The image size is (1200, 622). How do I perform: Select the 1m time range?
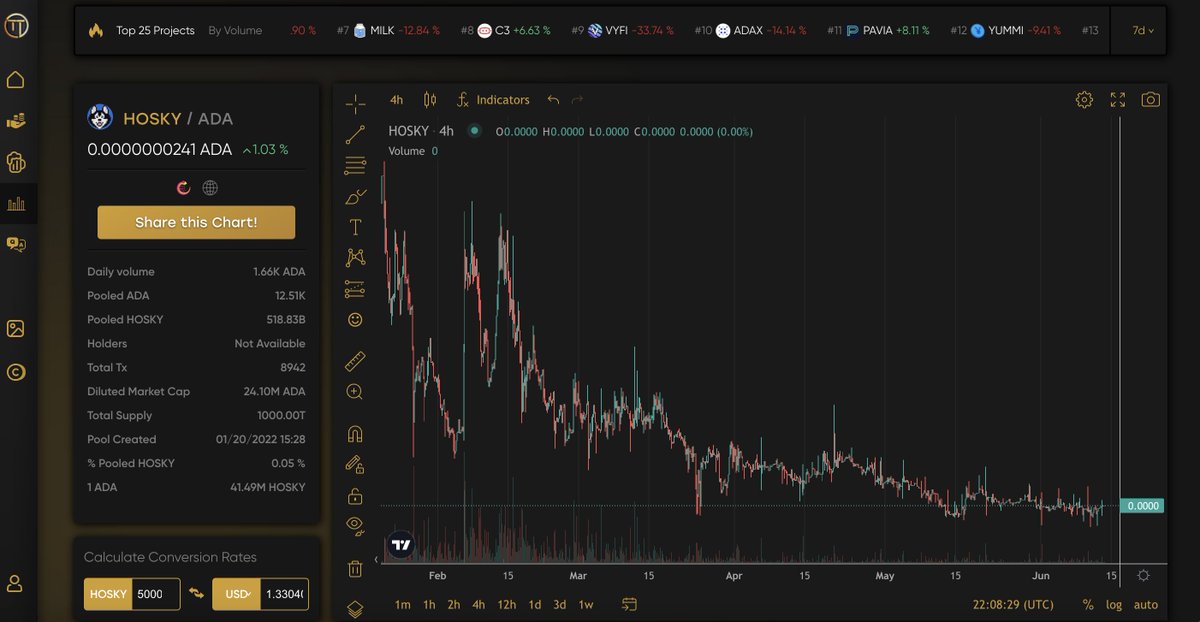[x=403, y=604]
